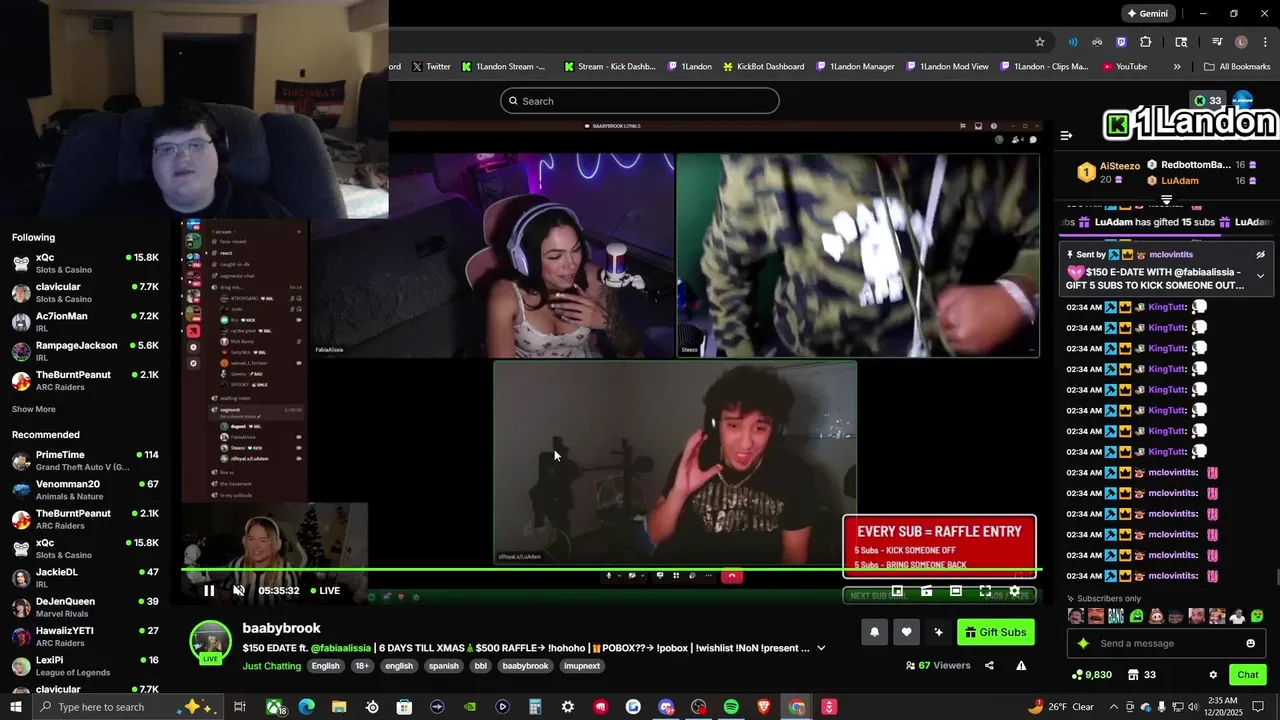This screenshot has height=720, width=1280.
Task: Open Twitter bookmark
Action: (x=431, y=67)
